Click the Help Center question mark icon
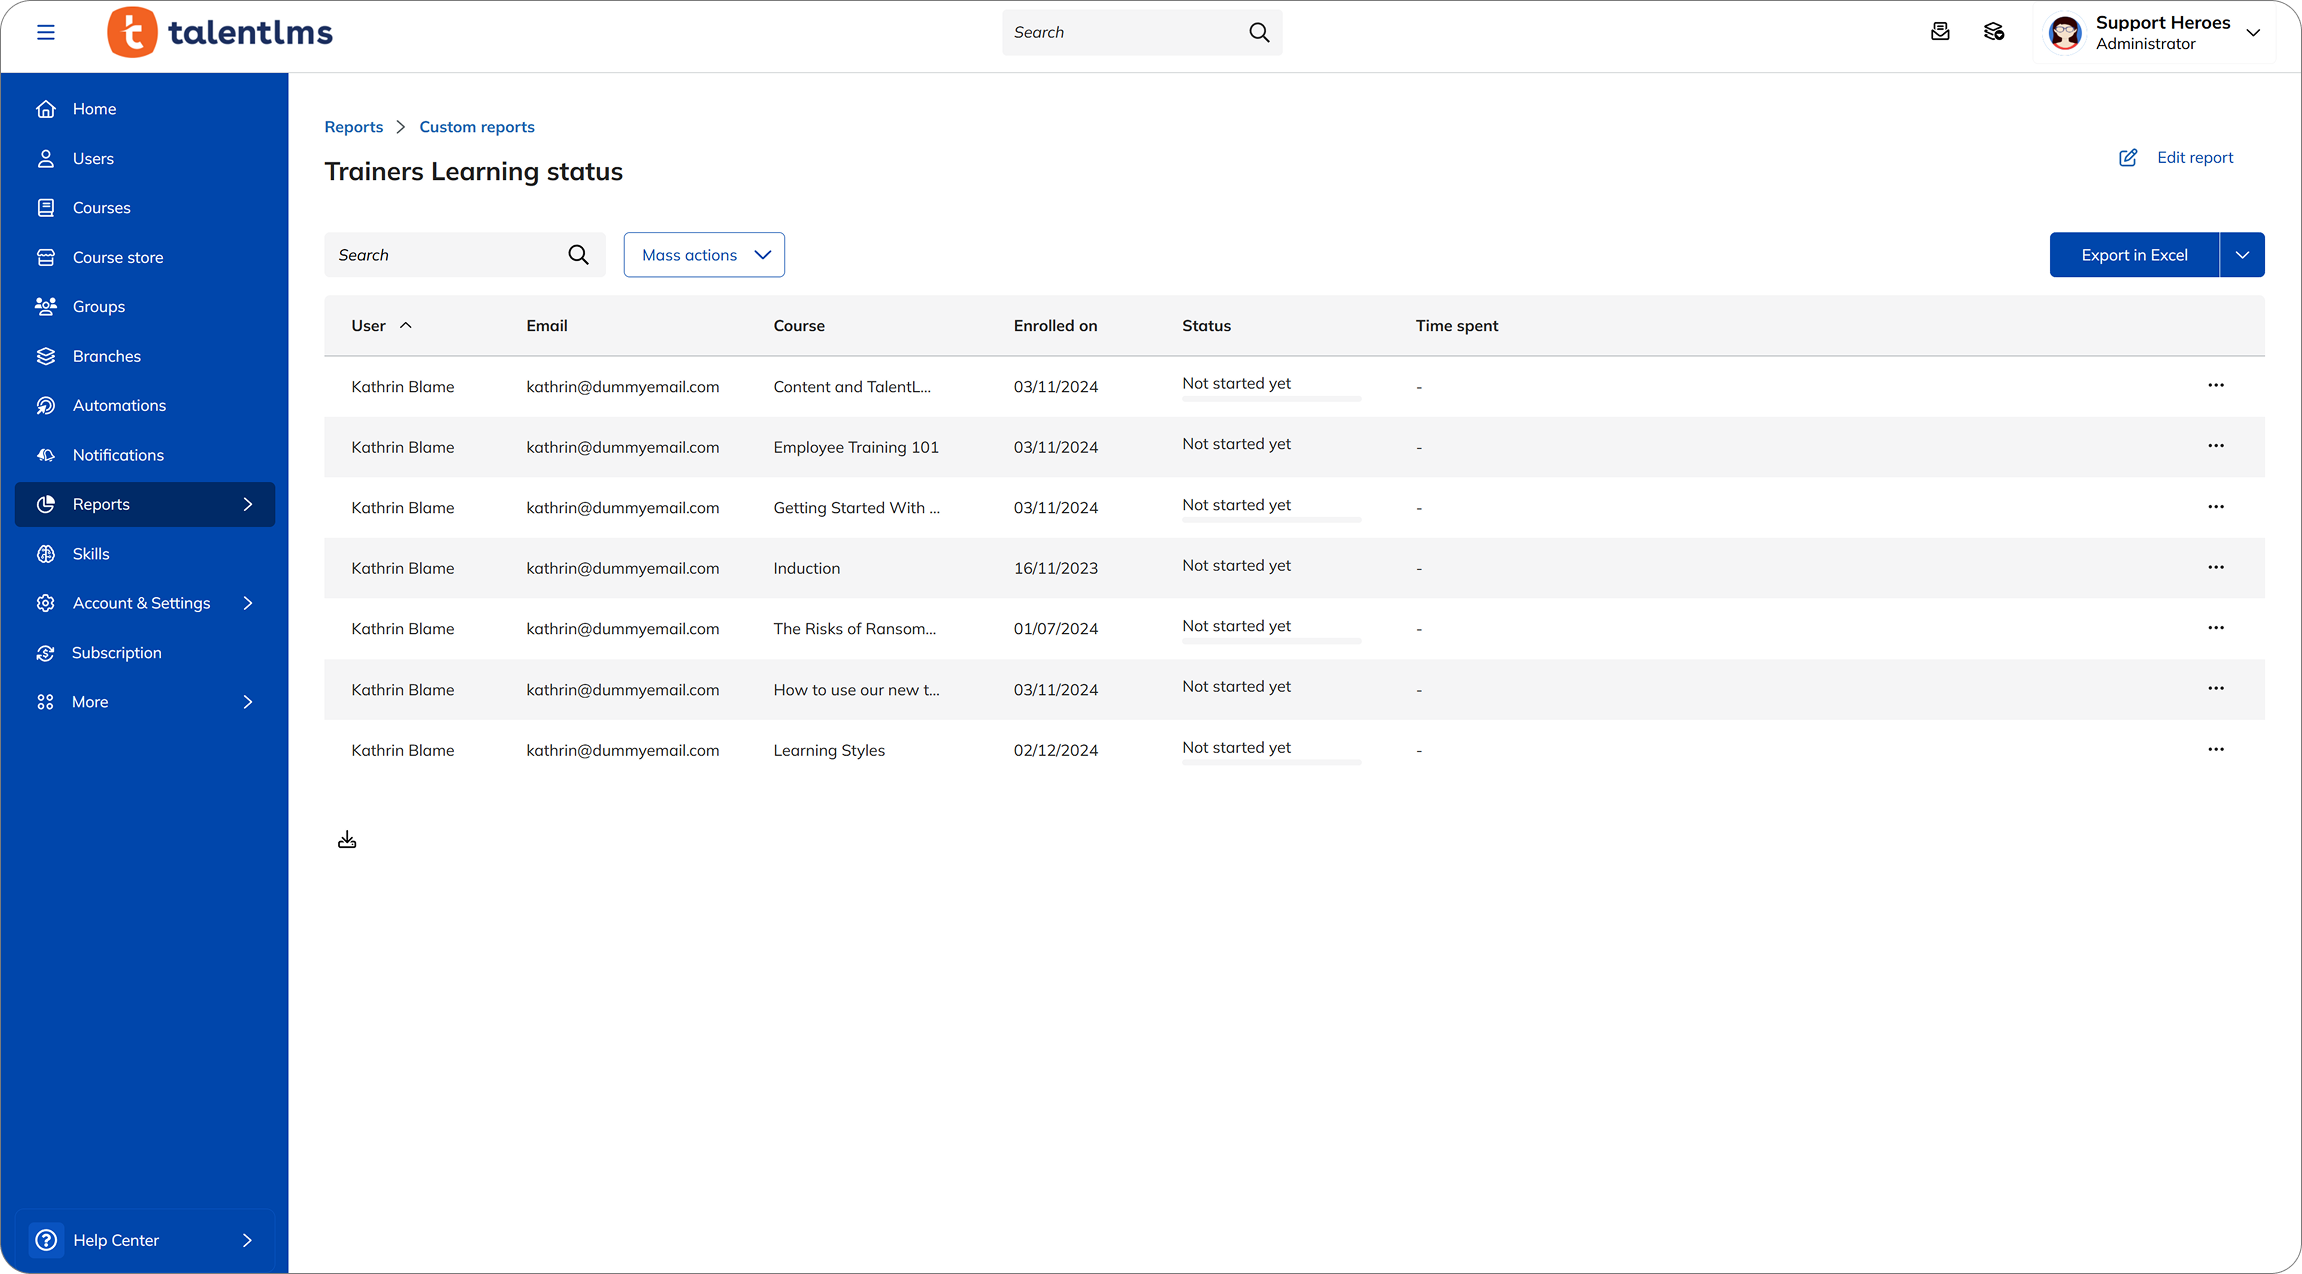Image resolution: width=2302 pixels, height=1274 pixels. (46, 1240)
